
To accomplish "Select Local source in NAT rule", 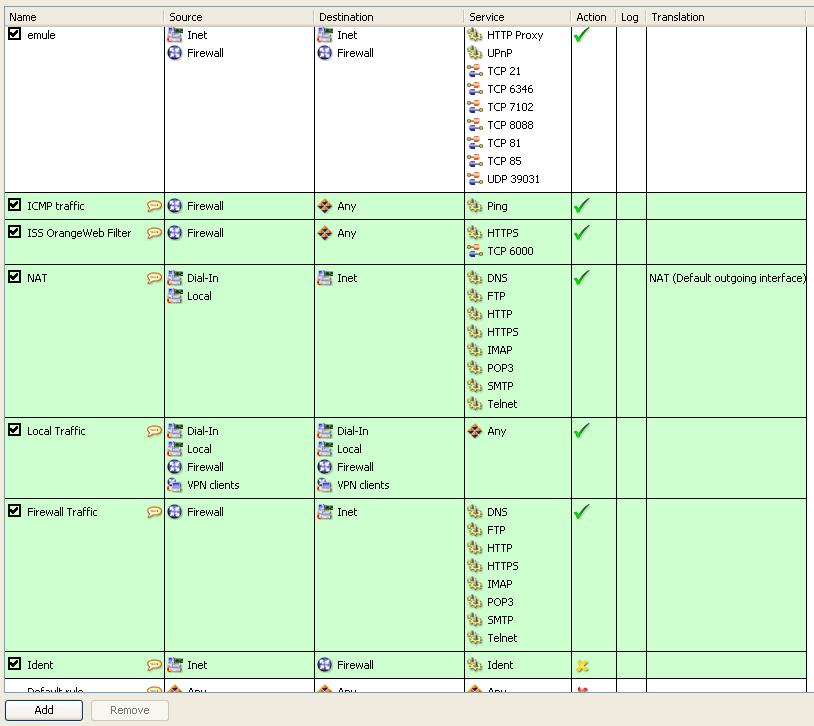I will tap(199, 296).
